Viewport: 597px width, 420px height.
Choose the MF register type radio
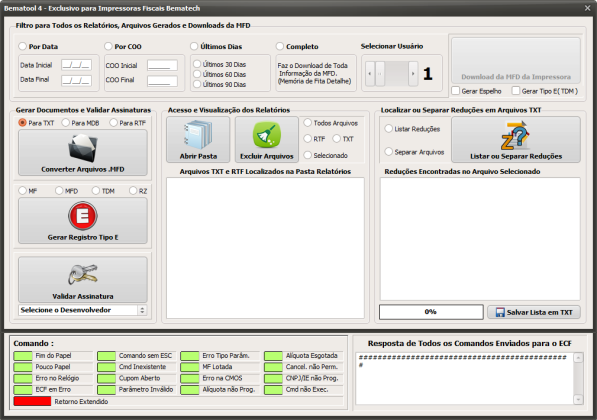(22, 190)
